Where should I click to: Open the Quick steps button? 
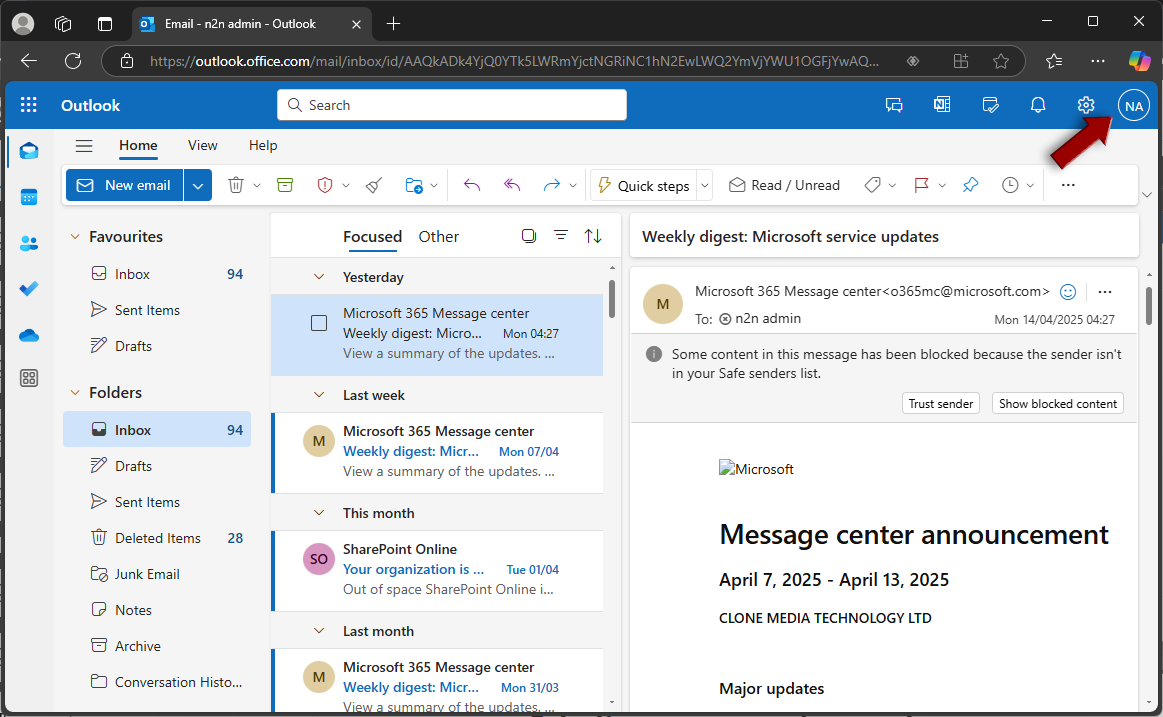tap(644, 185)
